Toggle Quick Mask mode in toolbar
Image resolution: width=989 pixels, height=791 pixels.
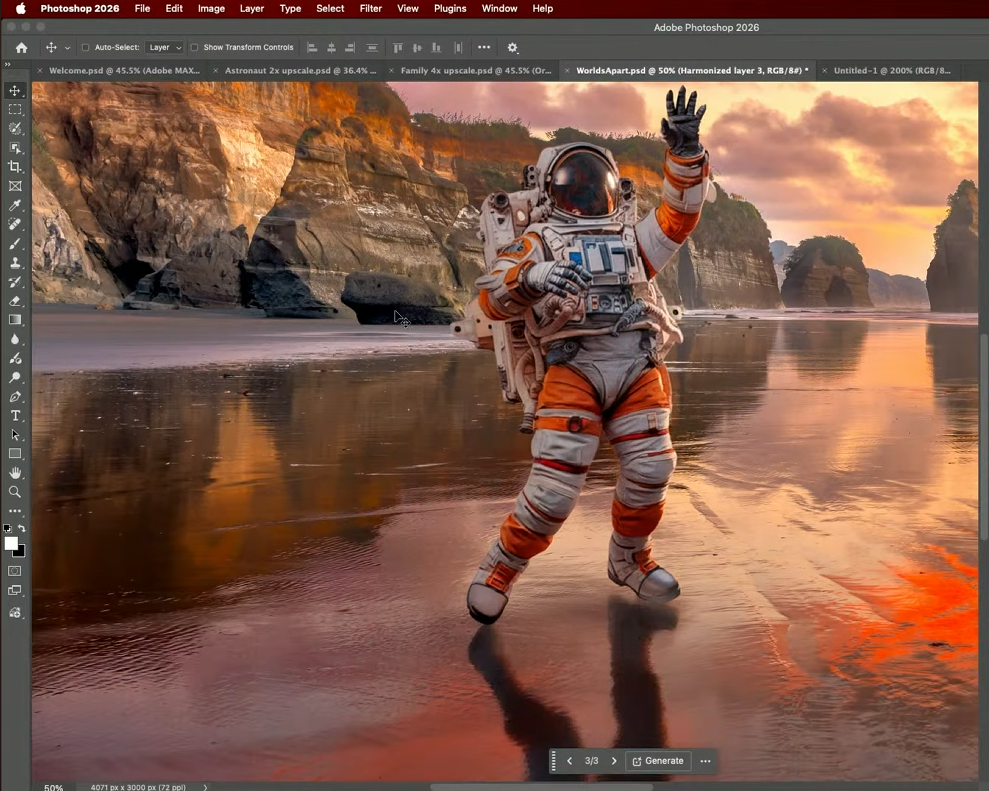click(x=15, y=571)
